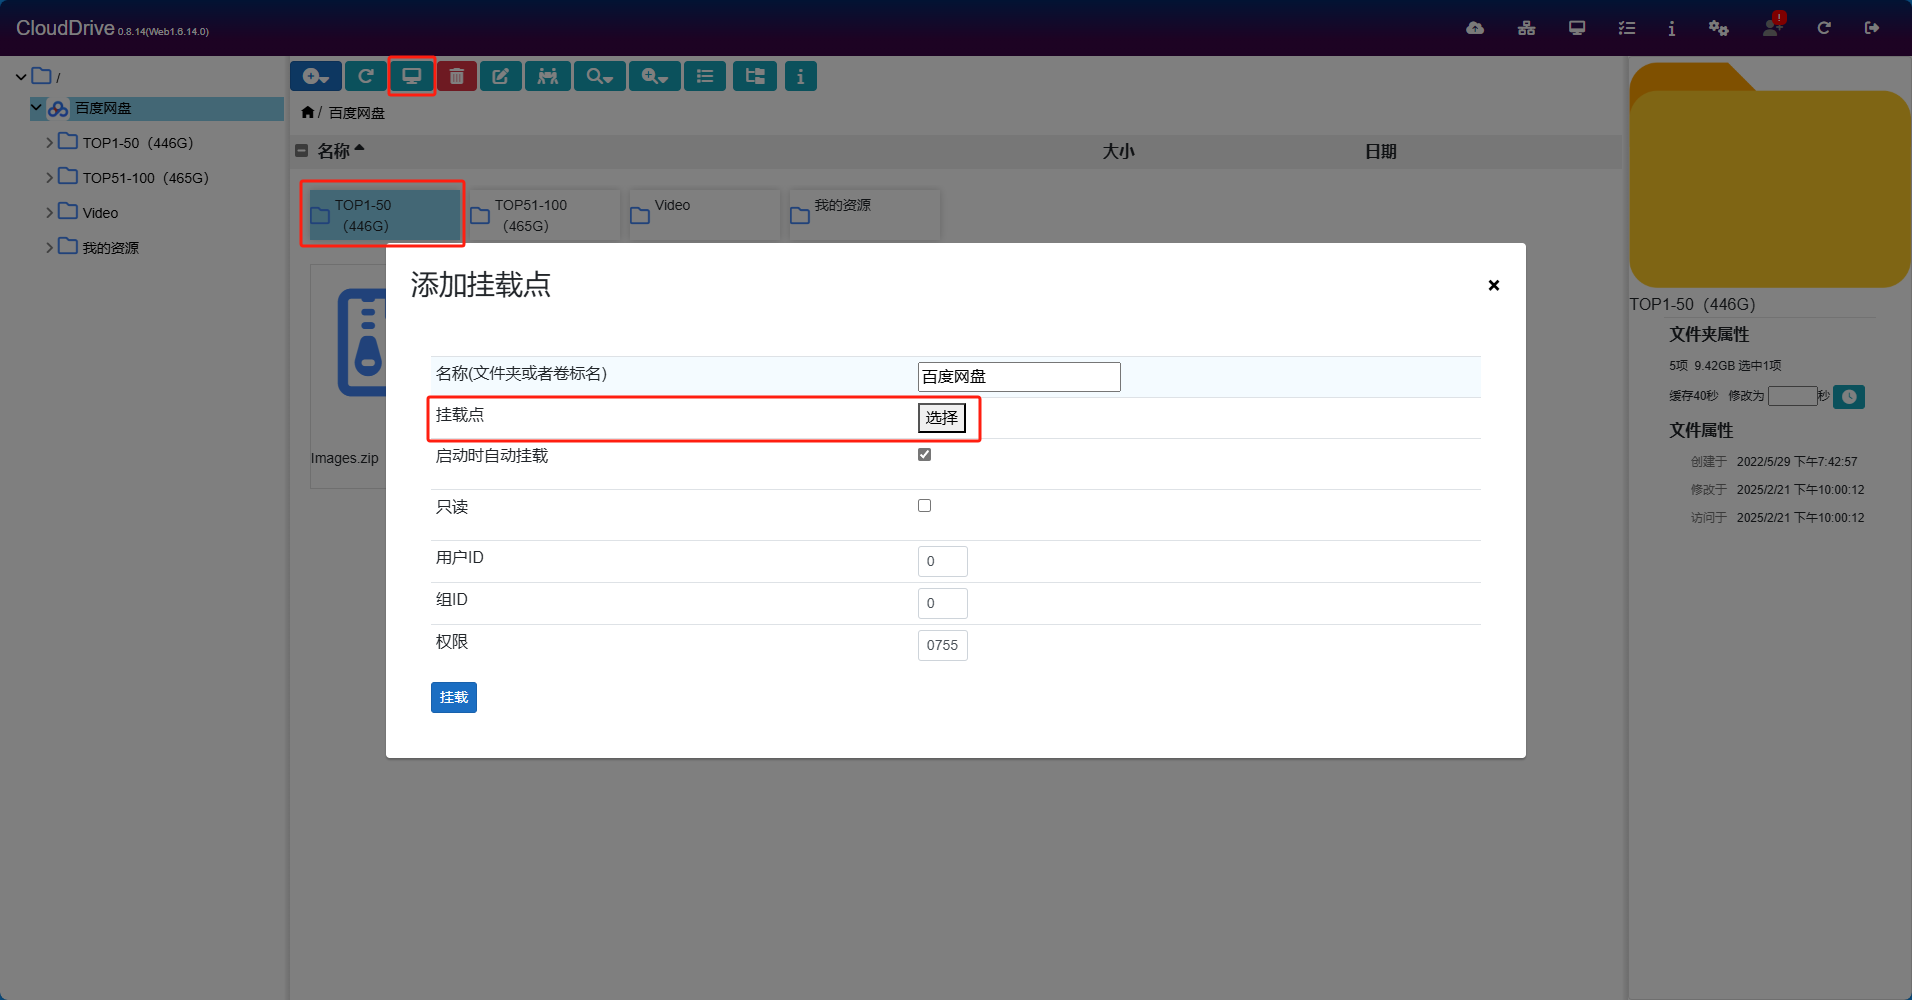Expand TOP51-100 (465G) in the tree

[x=49, y=178]
